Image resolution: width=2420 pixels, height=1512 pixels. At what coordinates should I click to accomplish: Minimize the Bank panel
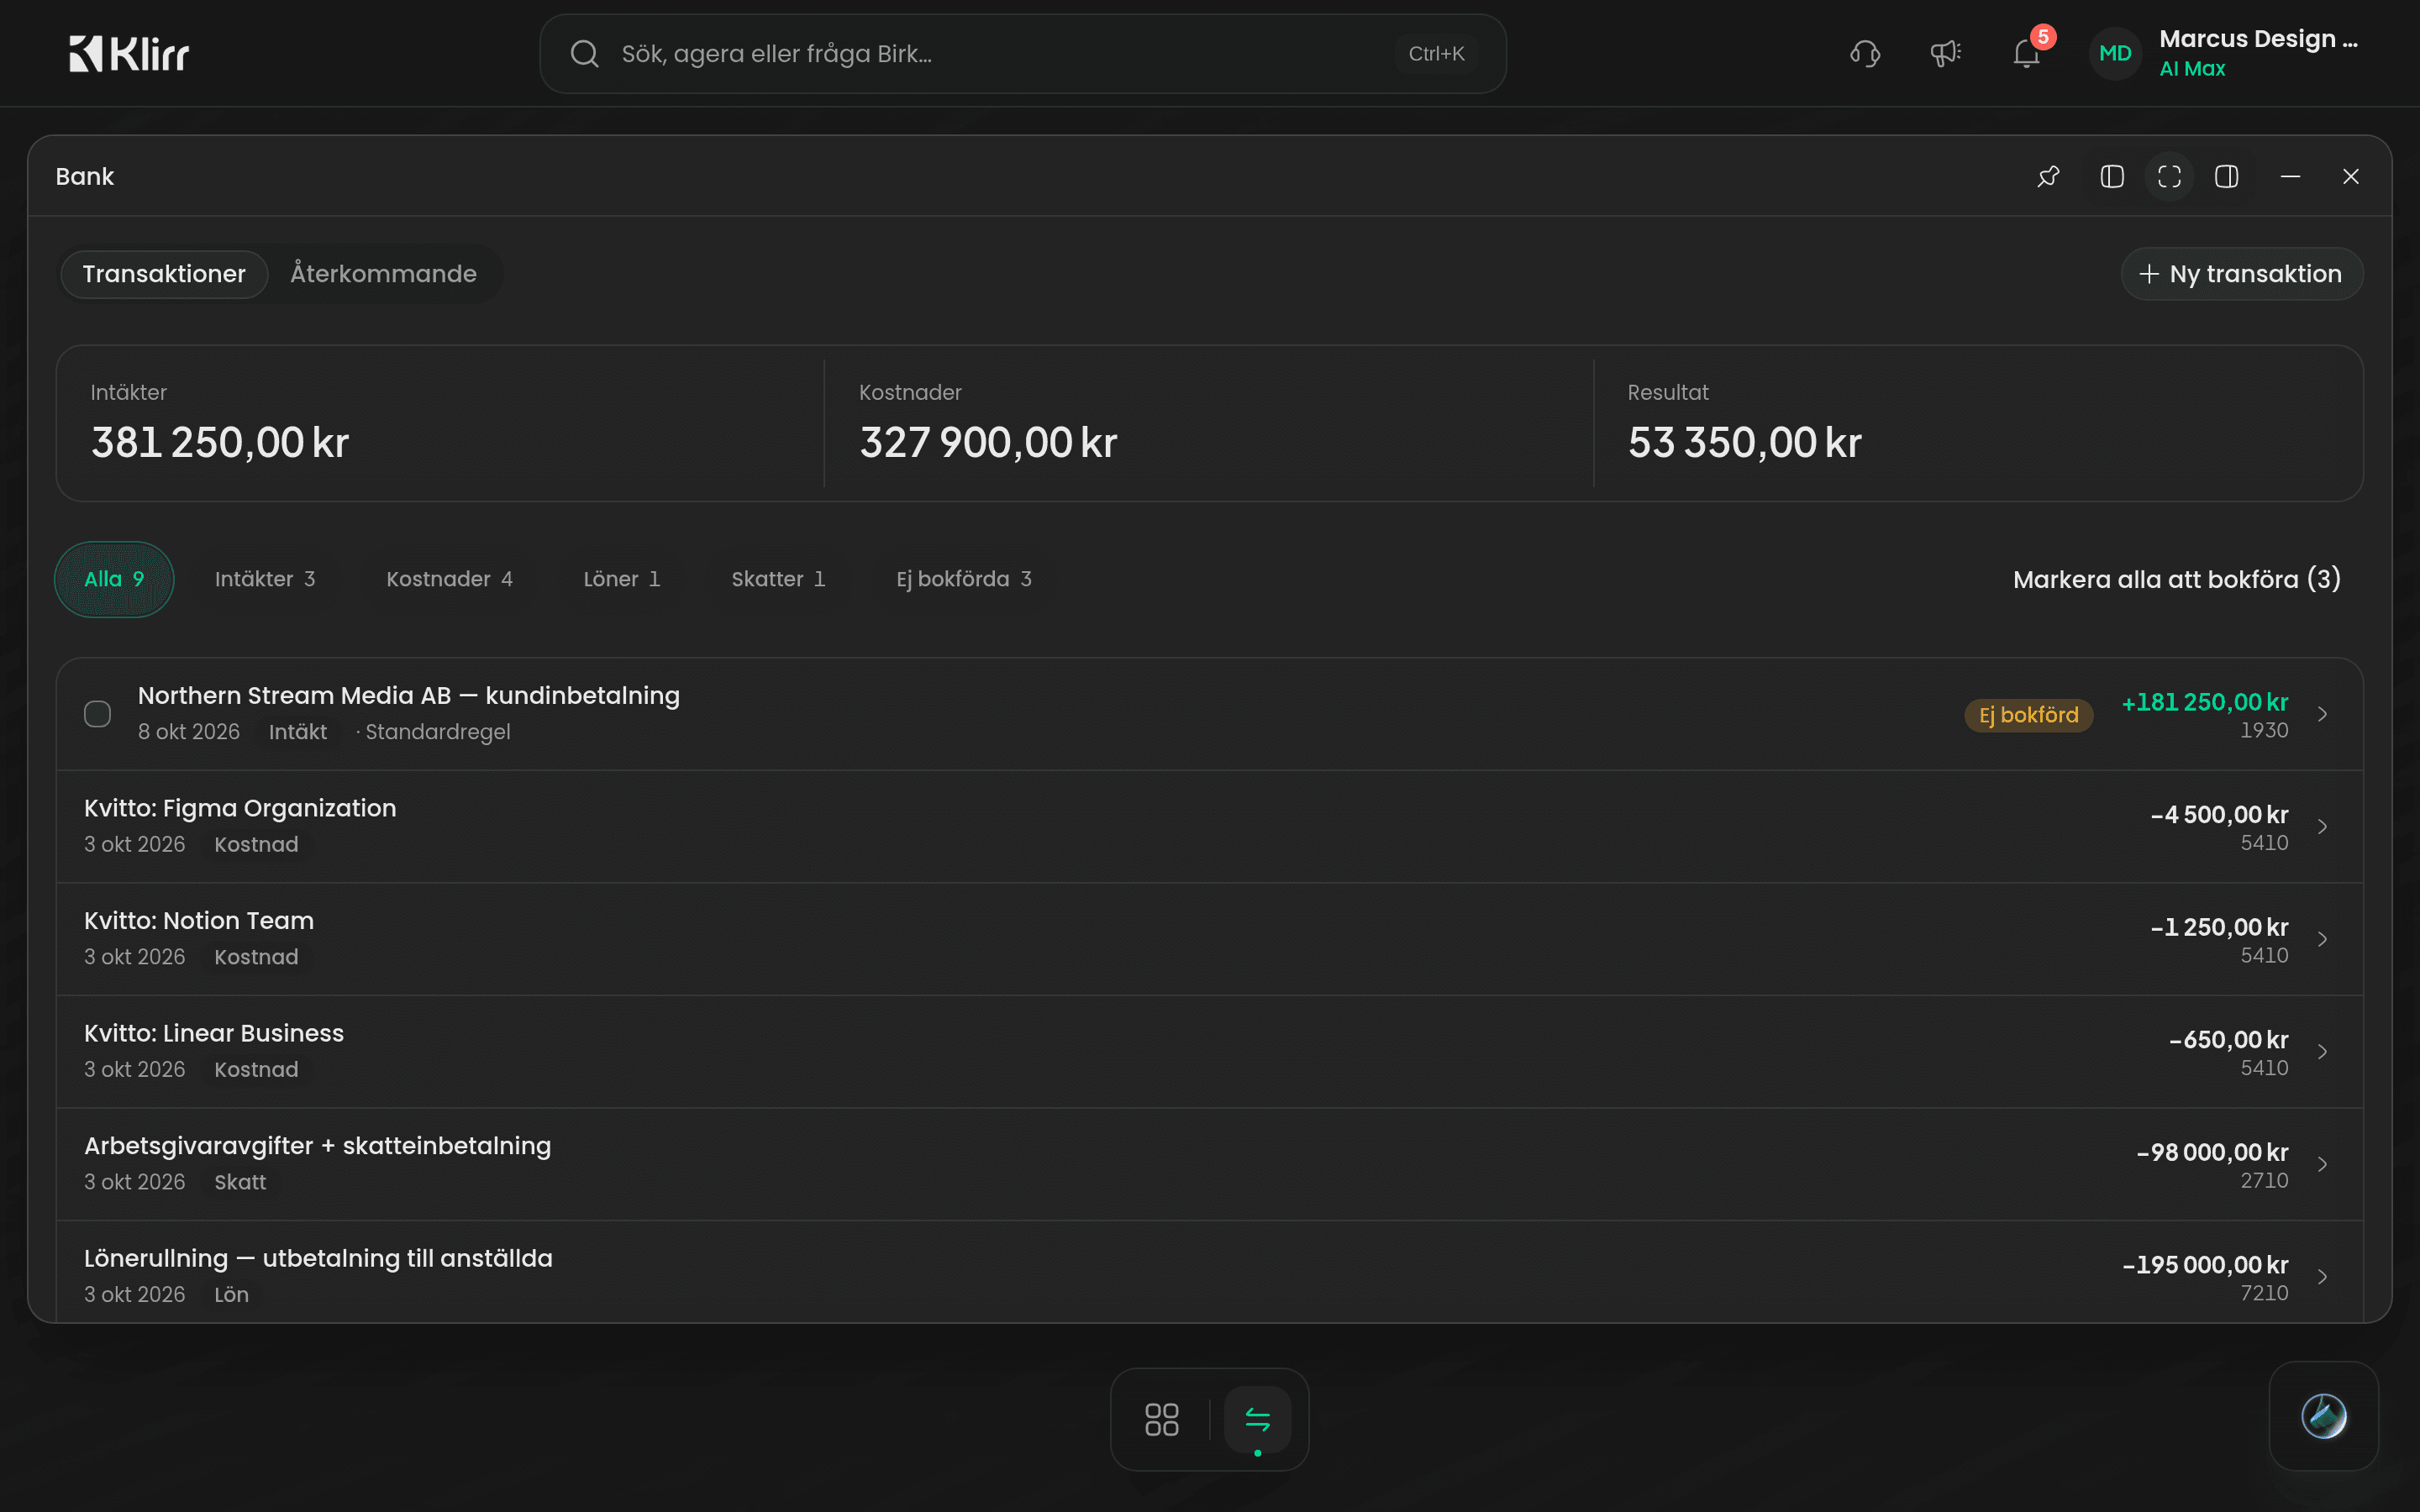tap(2290, 177)
